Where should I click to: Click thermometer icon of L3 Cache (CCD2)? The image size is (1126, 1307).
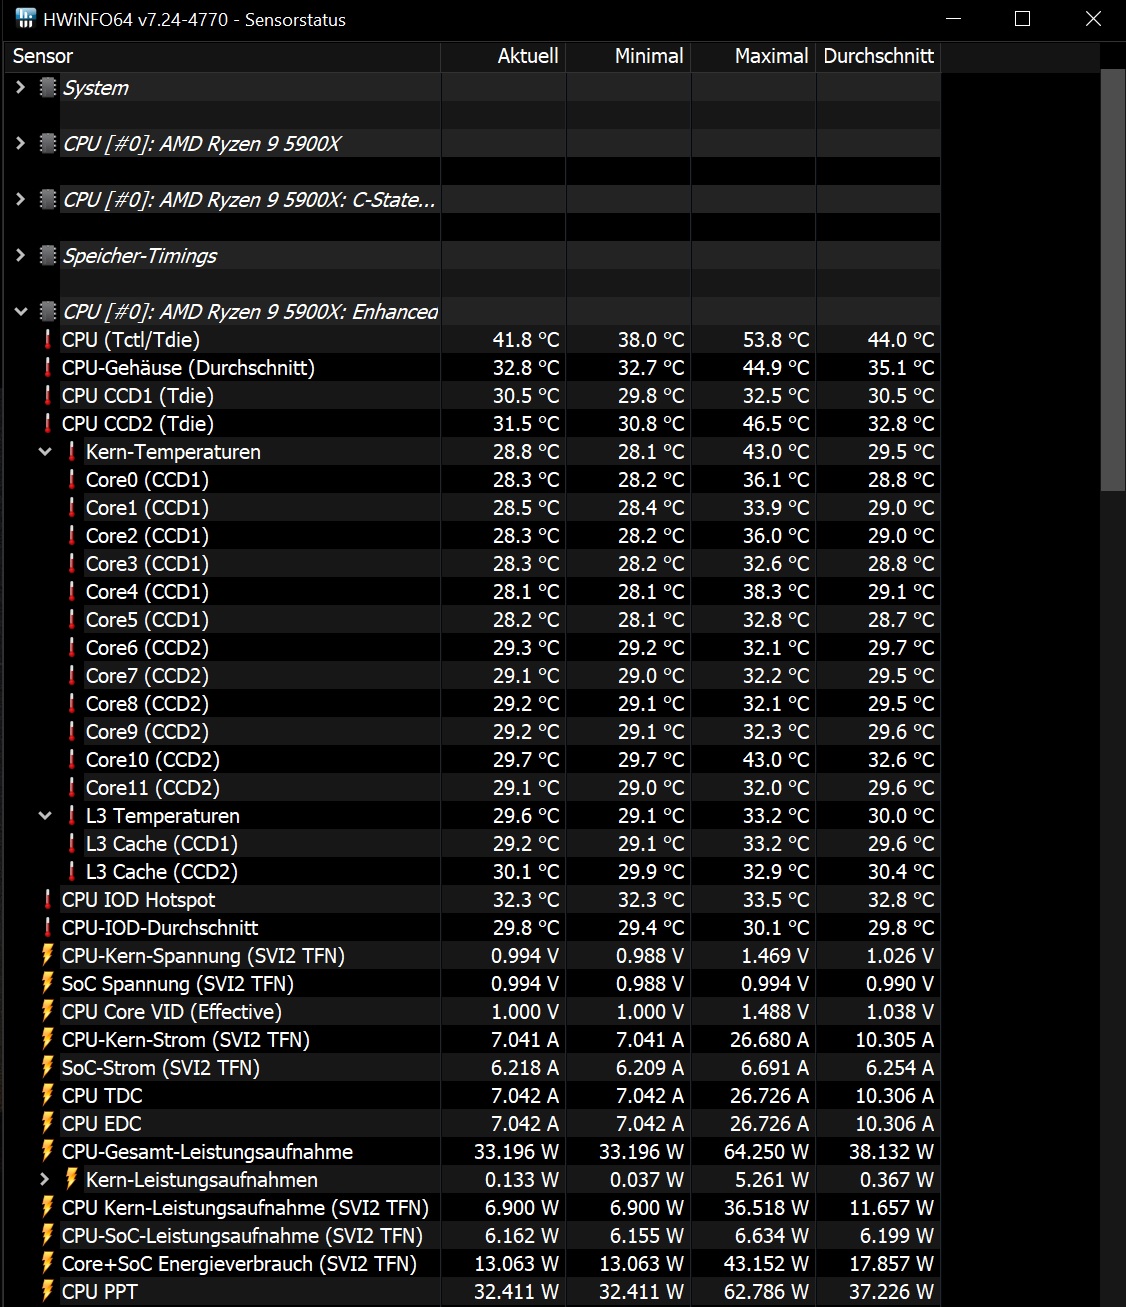71,871
